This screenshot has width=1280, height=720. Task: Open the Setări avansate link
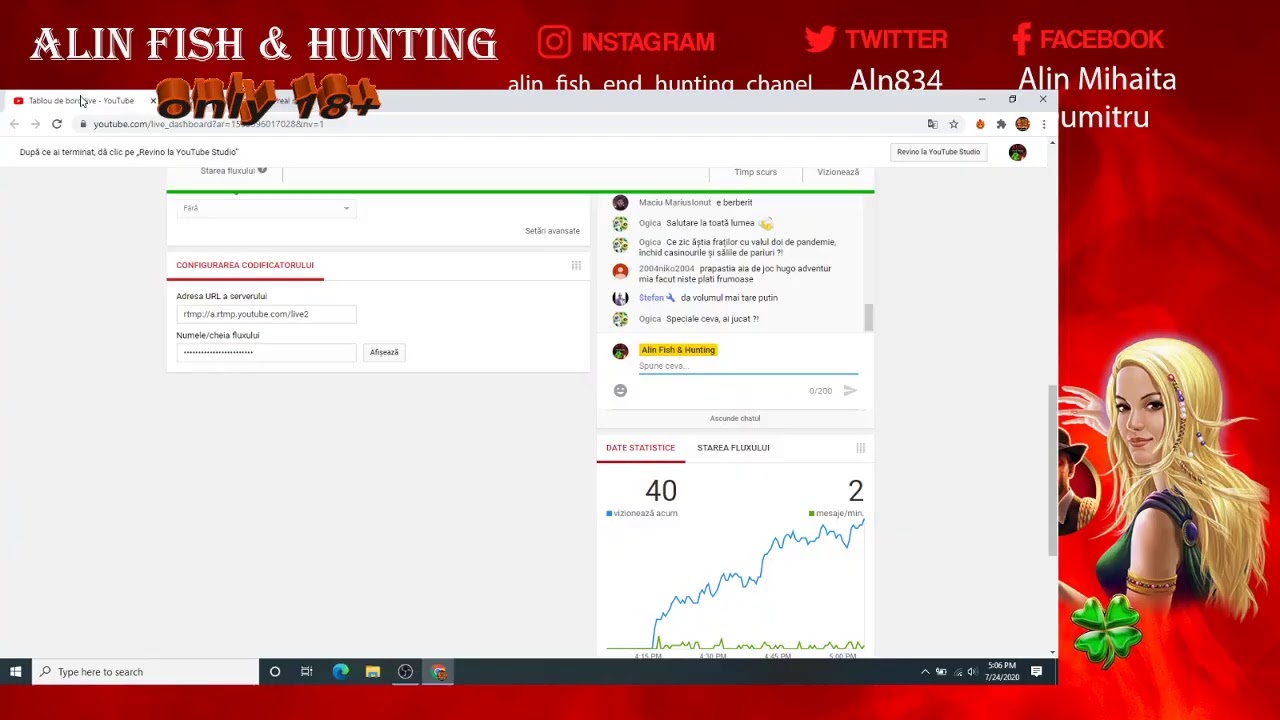[552, 231]
